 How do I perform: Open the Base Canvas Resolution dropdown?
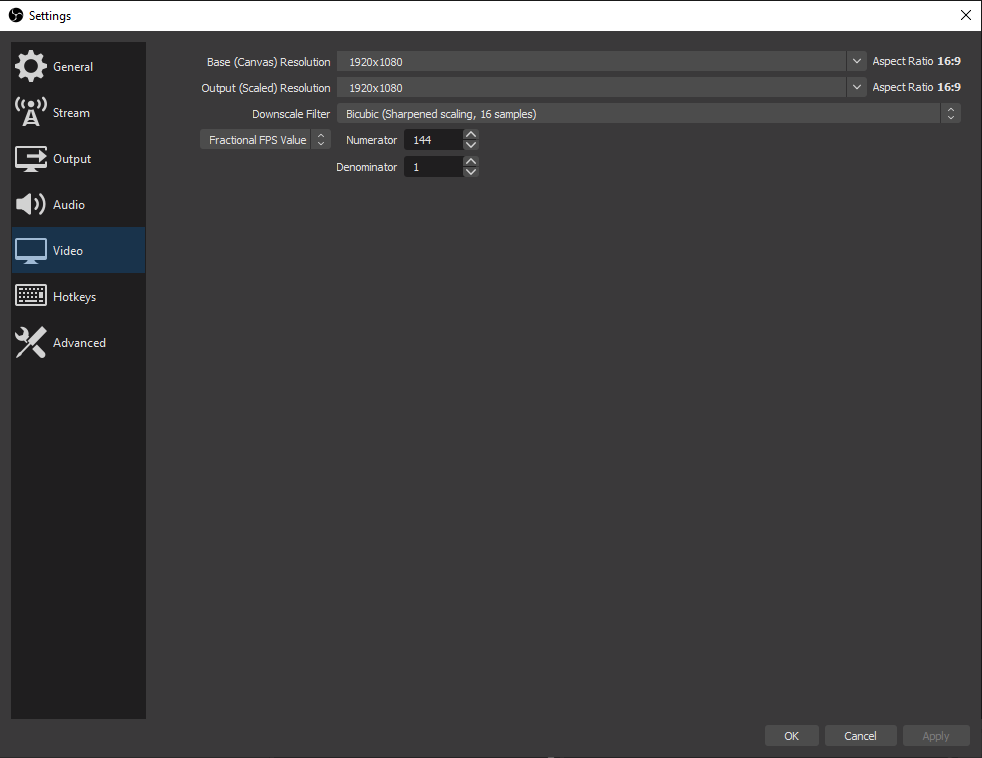pos(856,61)
